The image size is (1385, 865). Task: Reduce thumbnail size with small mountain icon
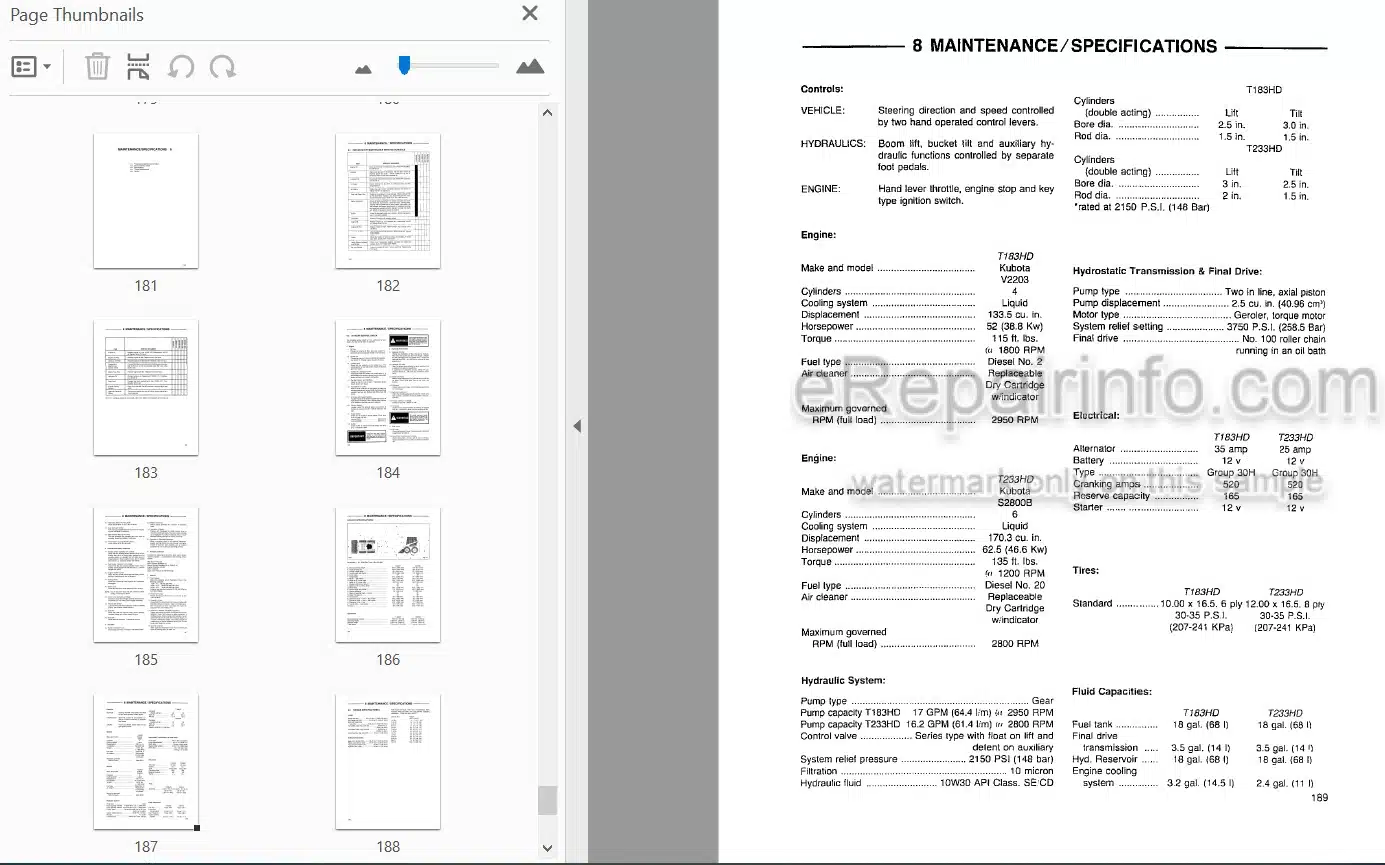(363, 68)
